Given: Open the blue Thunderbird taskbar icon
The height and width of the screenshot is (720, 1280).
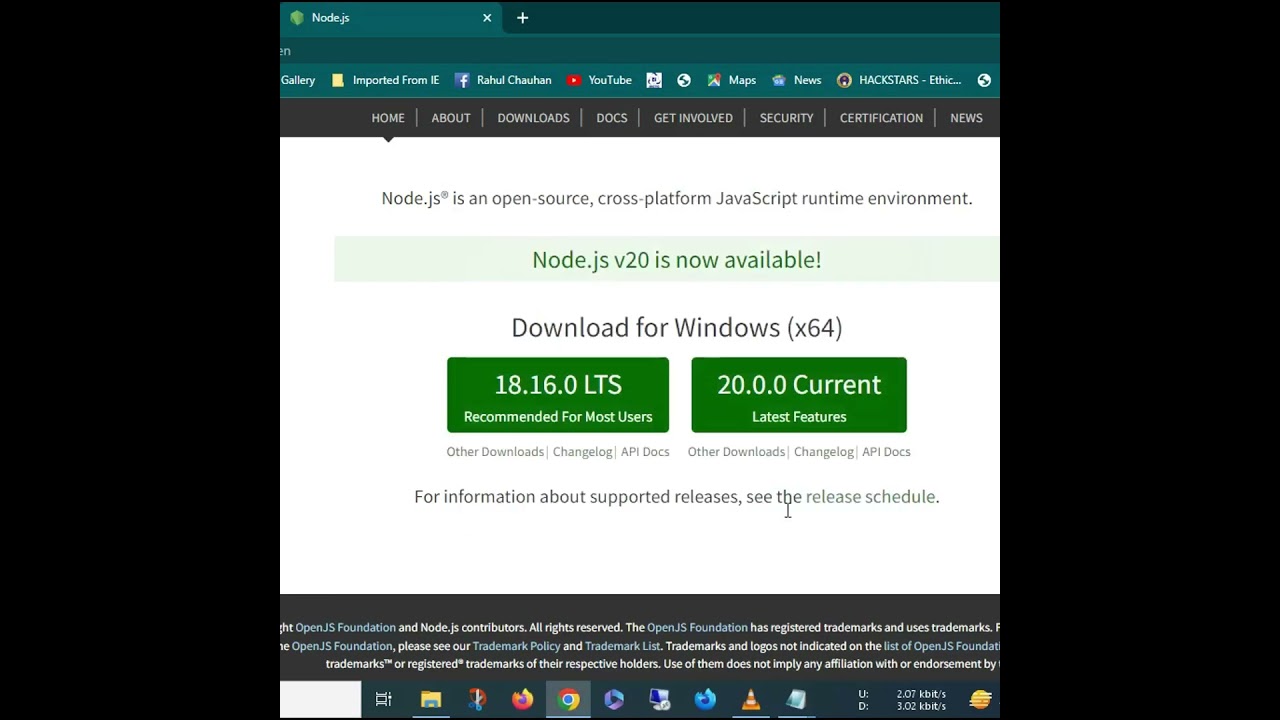Looking at the screenshot, I should (705, 700).
